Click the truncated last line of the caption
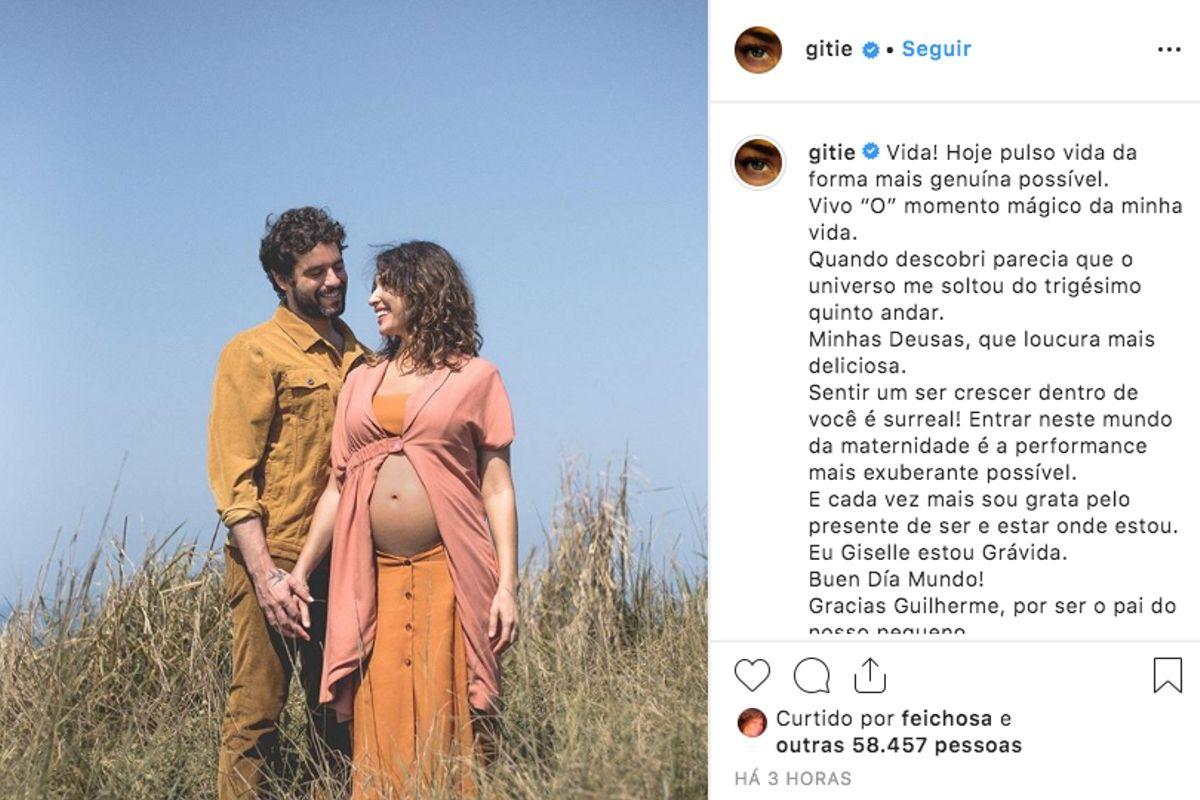Viewport: 1200px width, 800px height. 887,632
